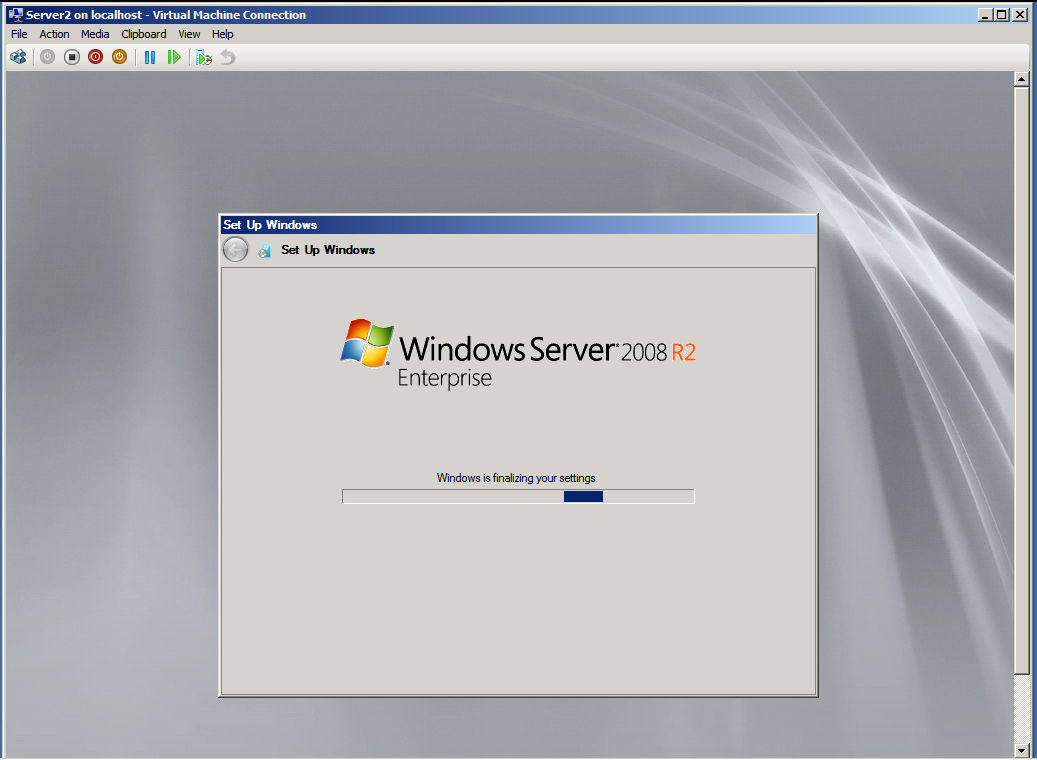
Task: Pause the virtual machine
Action: point(150,58)
